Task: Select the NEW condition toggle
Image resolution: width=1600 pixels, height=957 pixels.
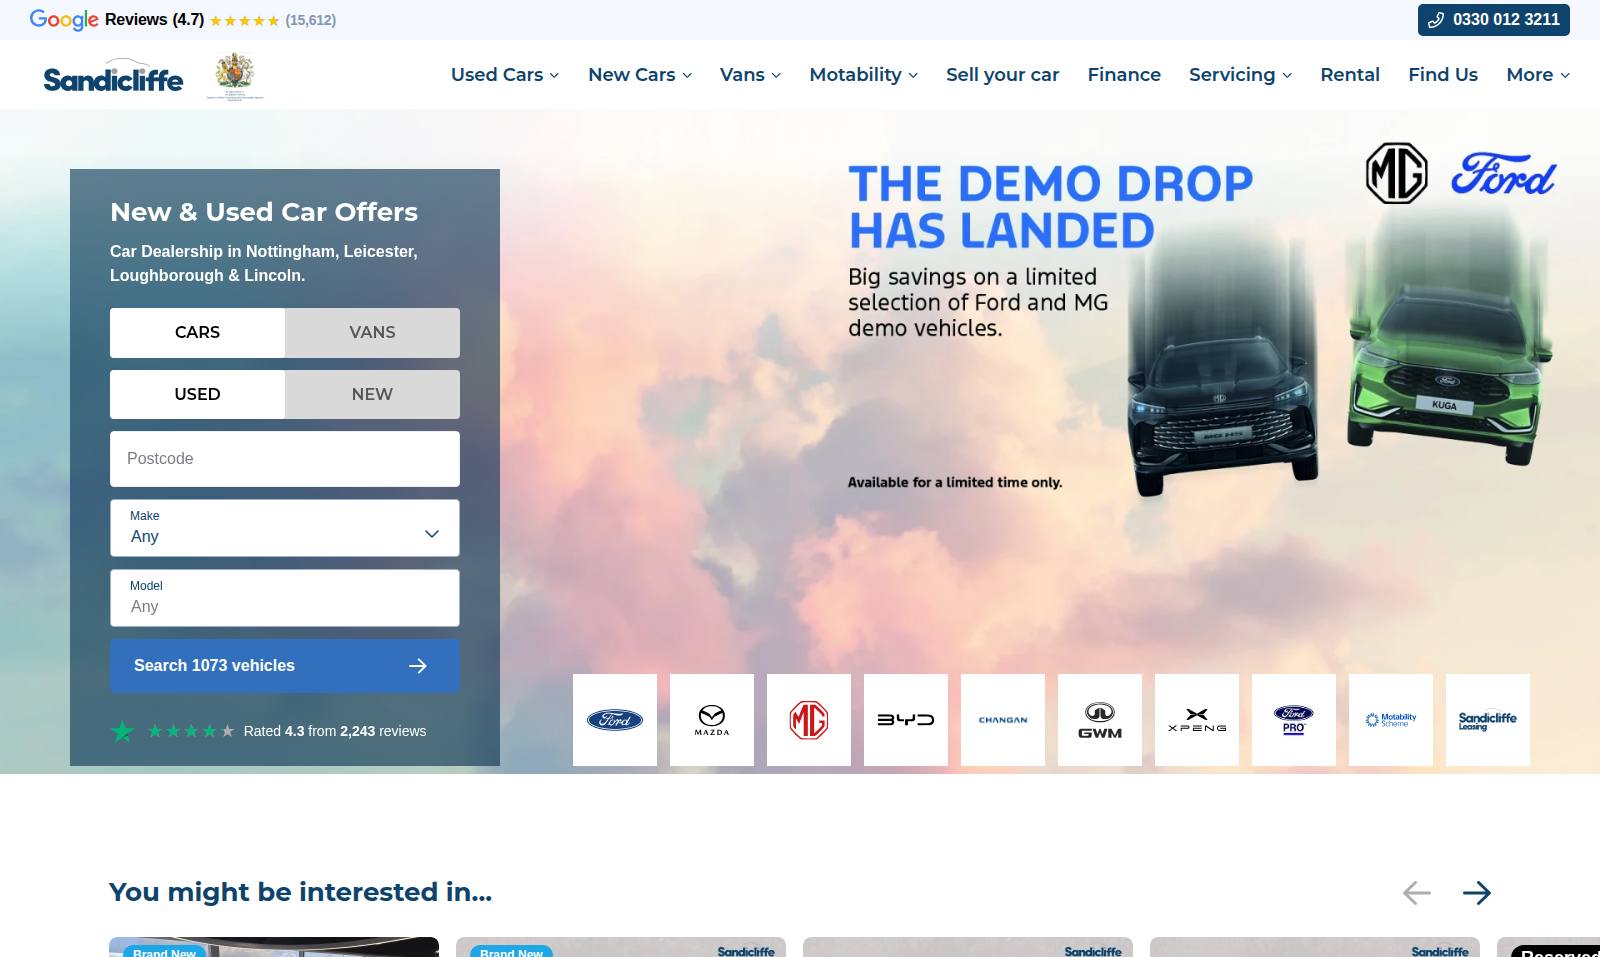Action: tap(372, 395)
